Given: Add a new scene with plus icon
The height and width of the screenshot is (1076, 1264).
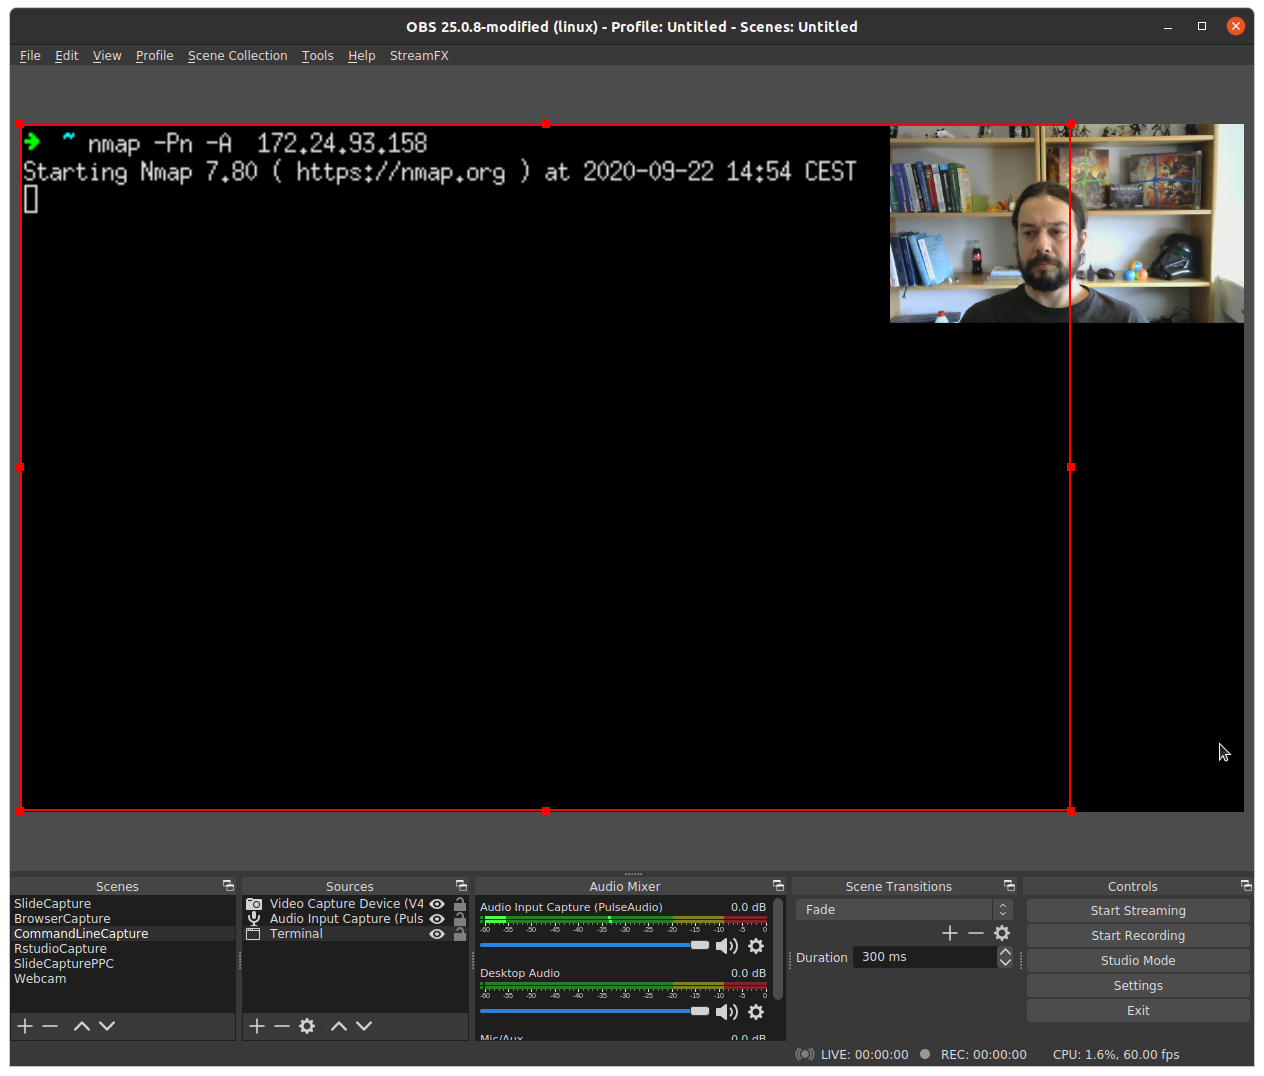Looking at the screenshot, I should 25,1026.
